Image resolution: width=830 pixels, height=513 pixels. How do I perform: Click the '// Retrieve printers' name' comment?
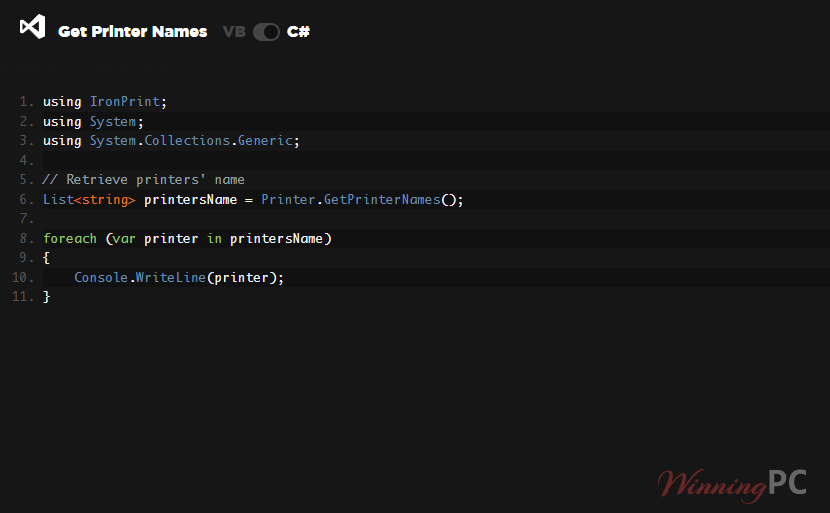click(143, 180)
